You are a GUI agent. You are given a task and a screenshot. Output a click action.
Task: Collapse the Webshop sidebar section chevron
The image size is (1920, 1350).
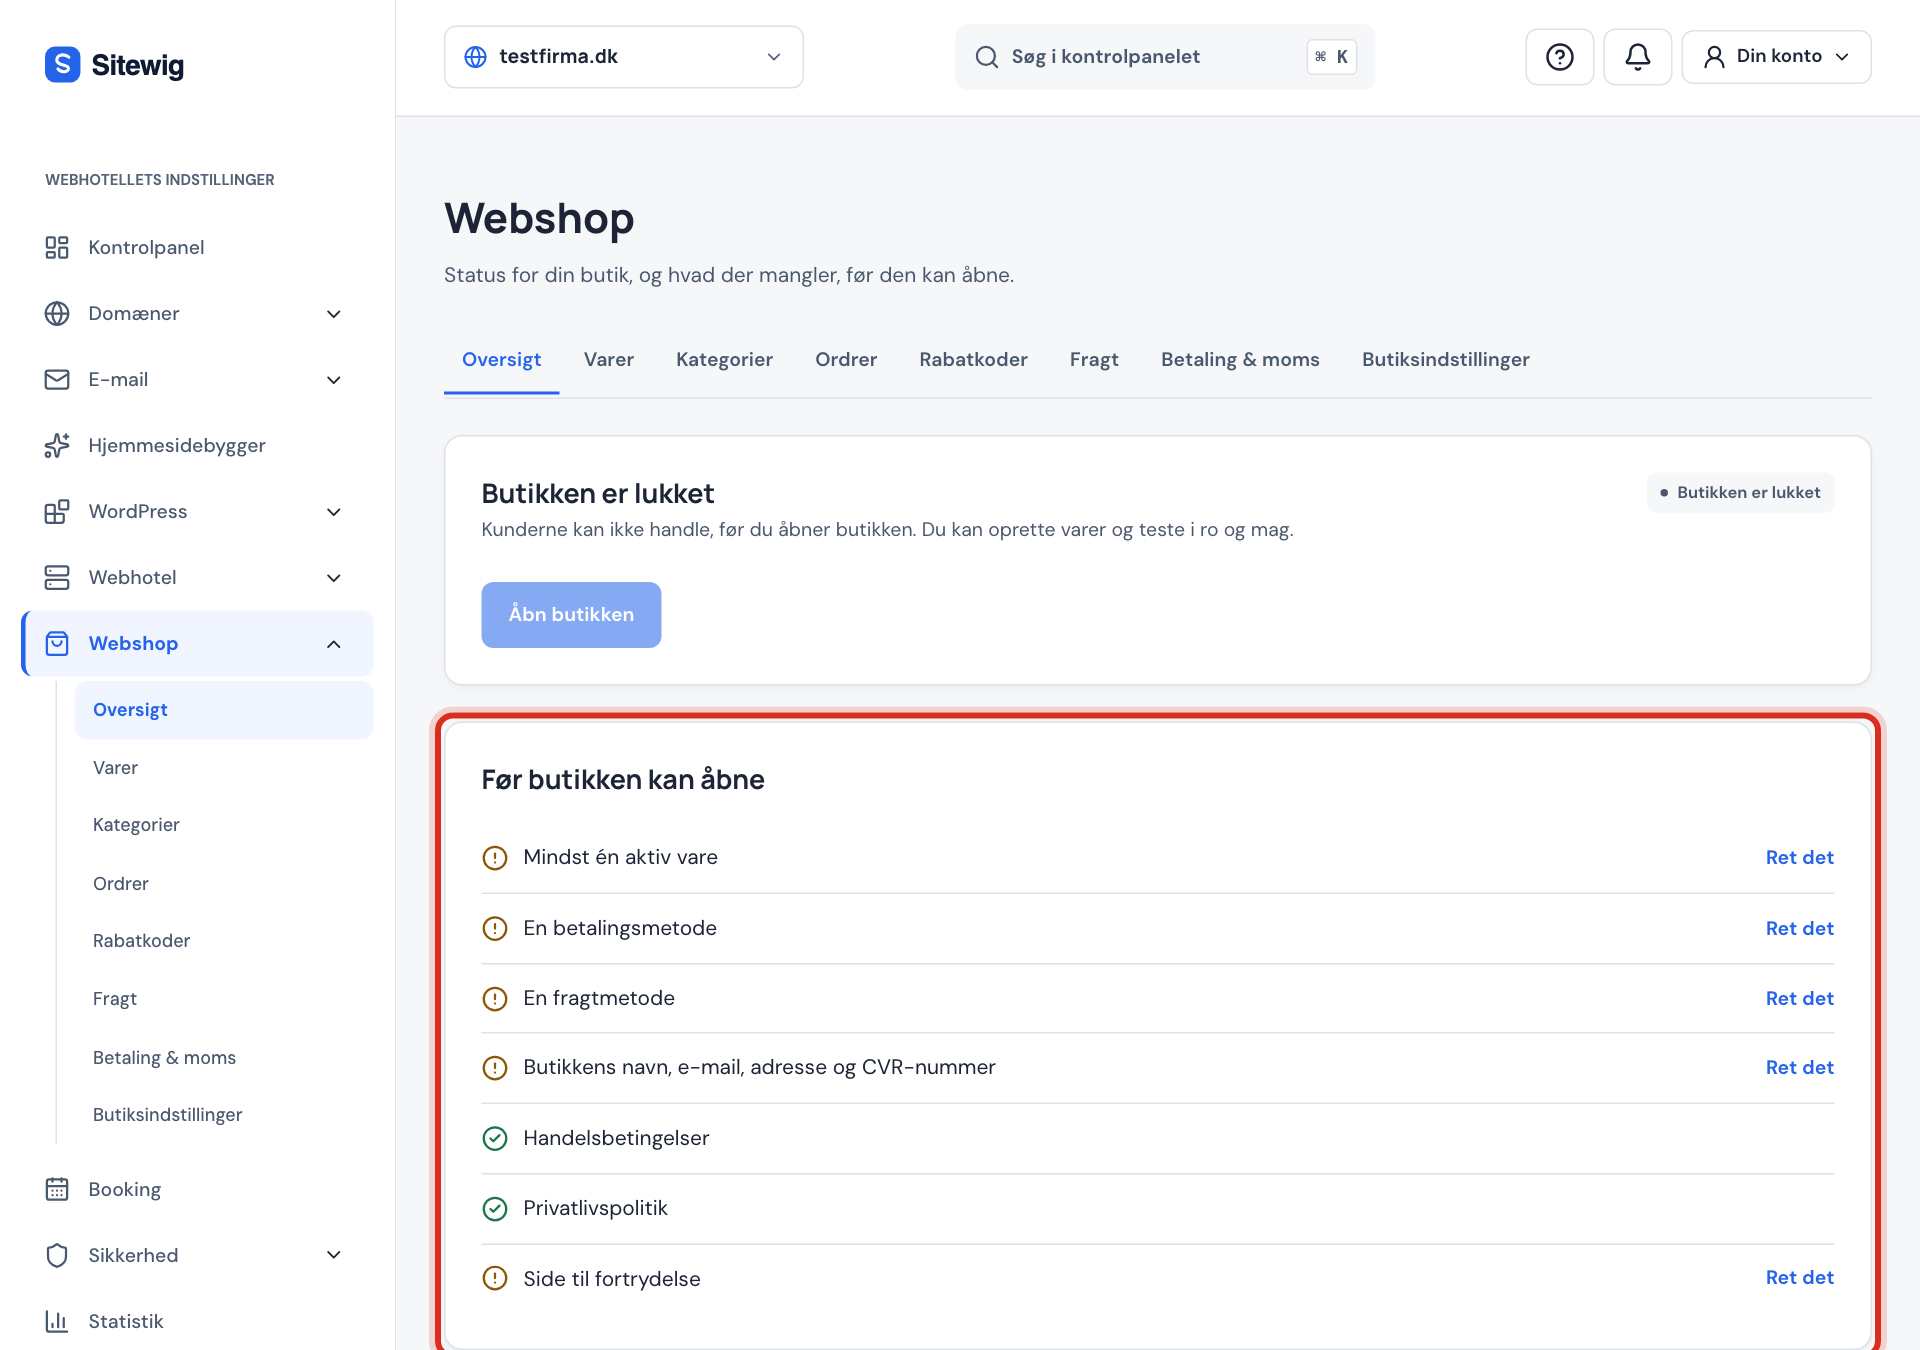point(334,644)
